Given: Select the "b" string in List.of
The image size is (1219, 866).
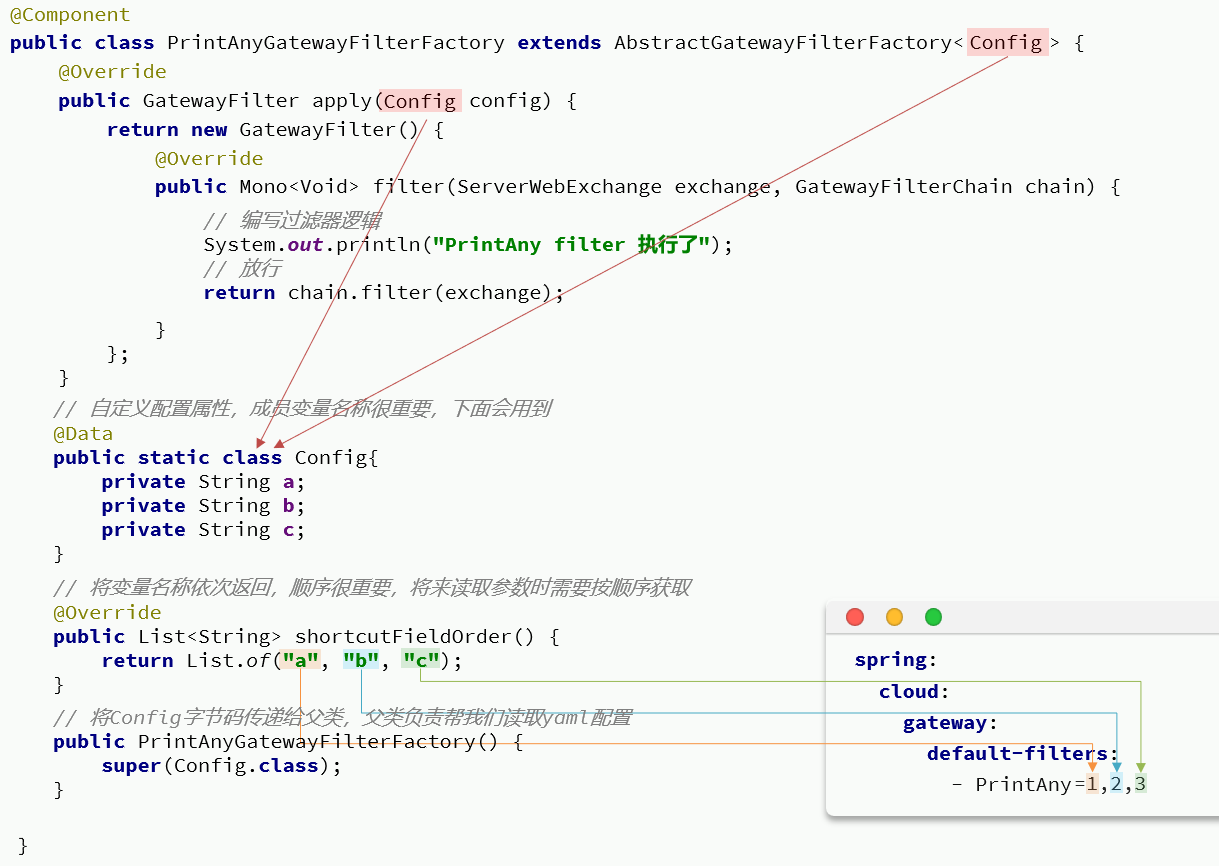Looking at the screenshot, I should [361, 661].
